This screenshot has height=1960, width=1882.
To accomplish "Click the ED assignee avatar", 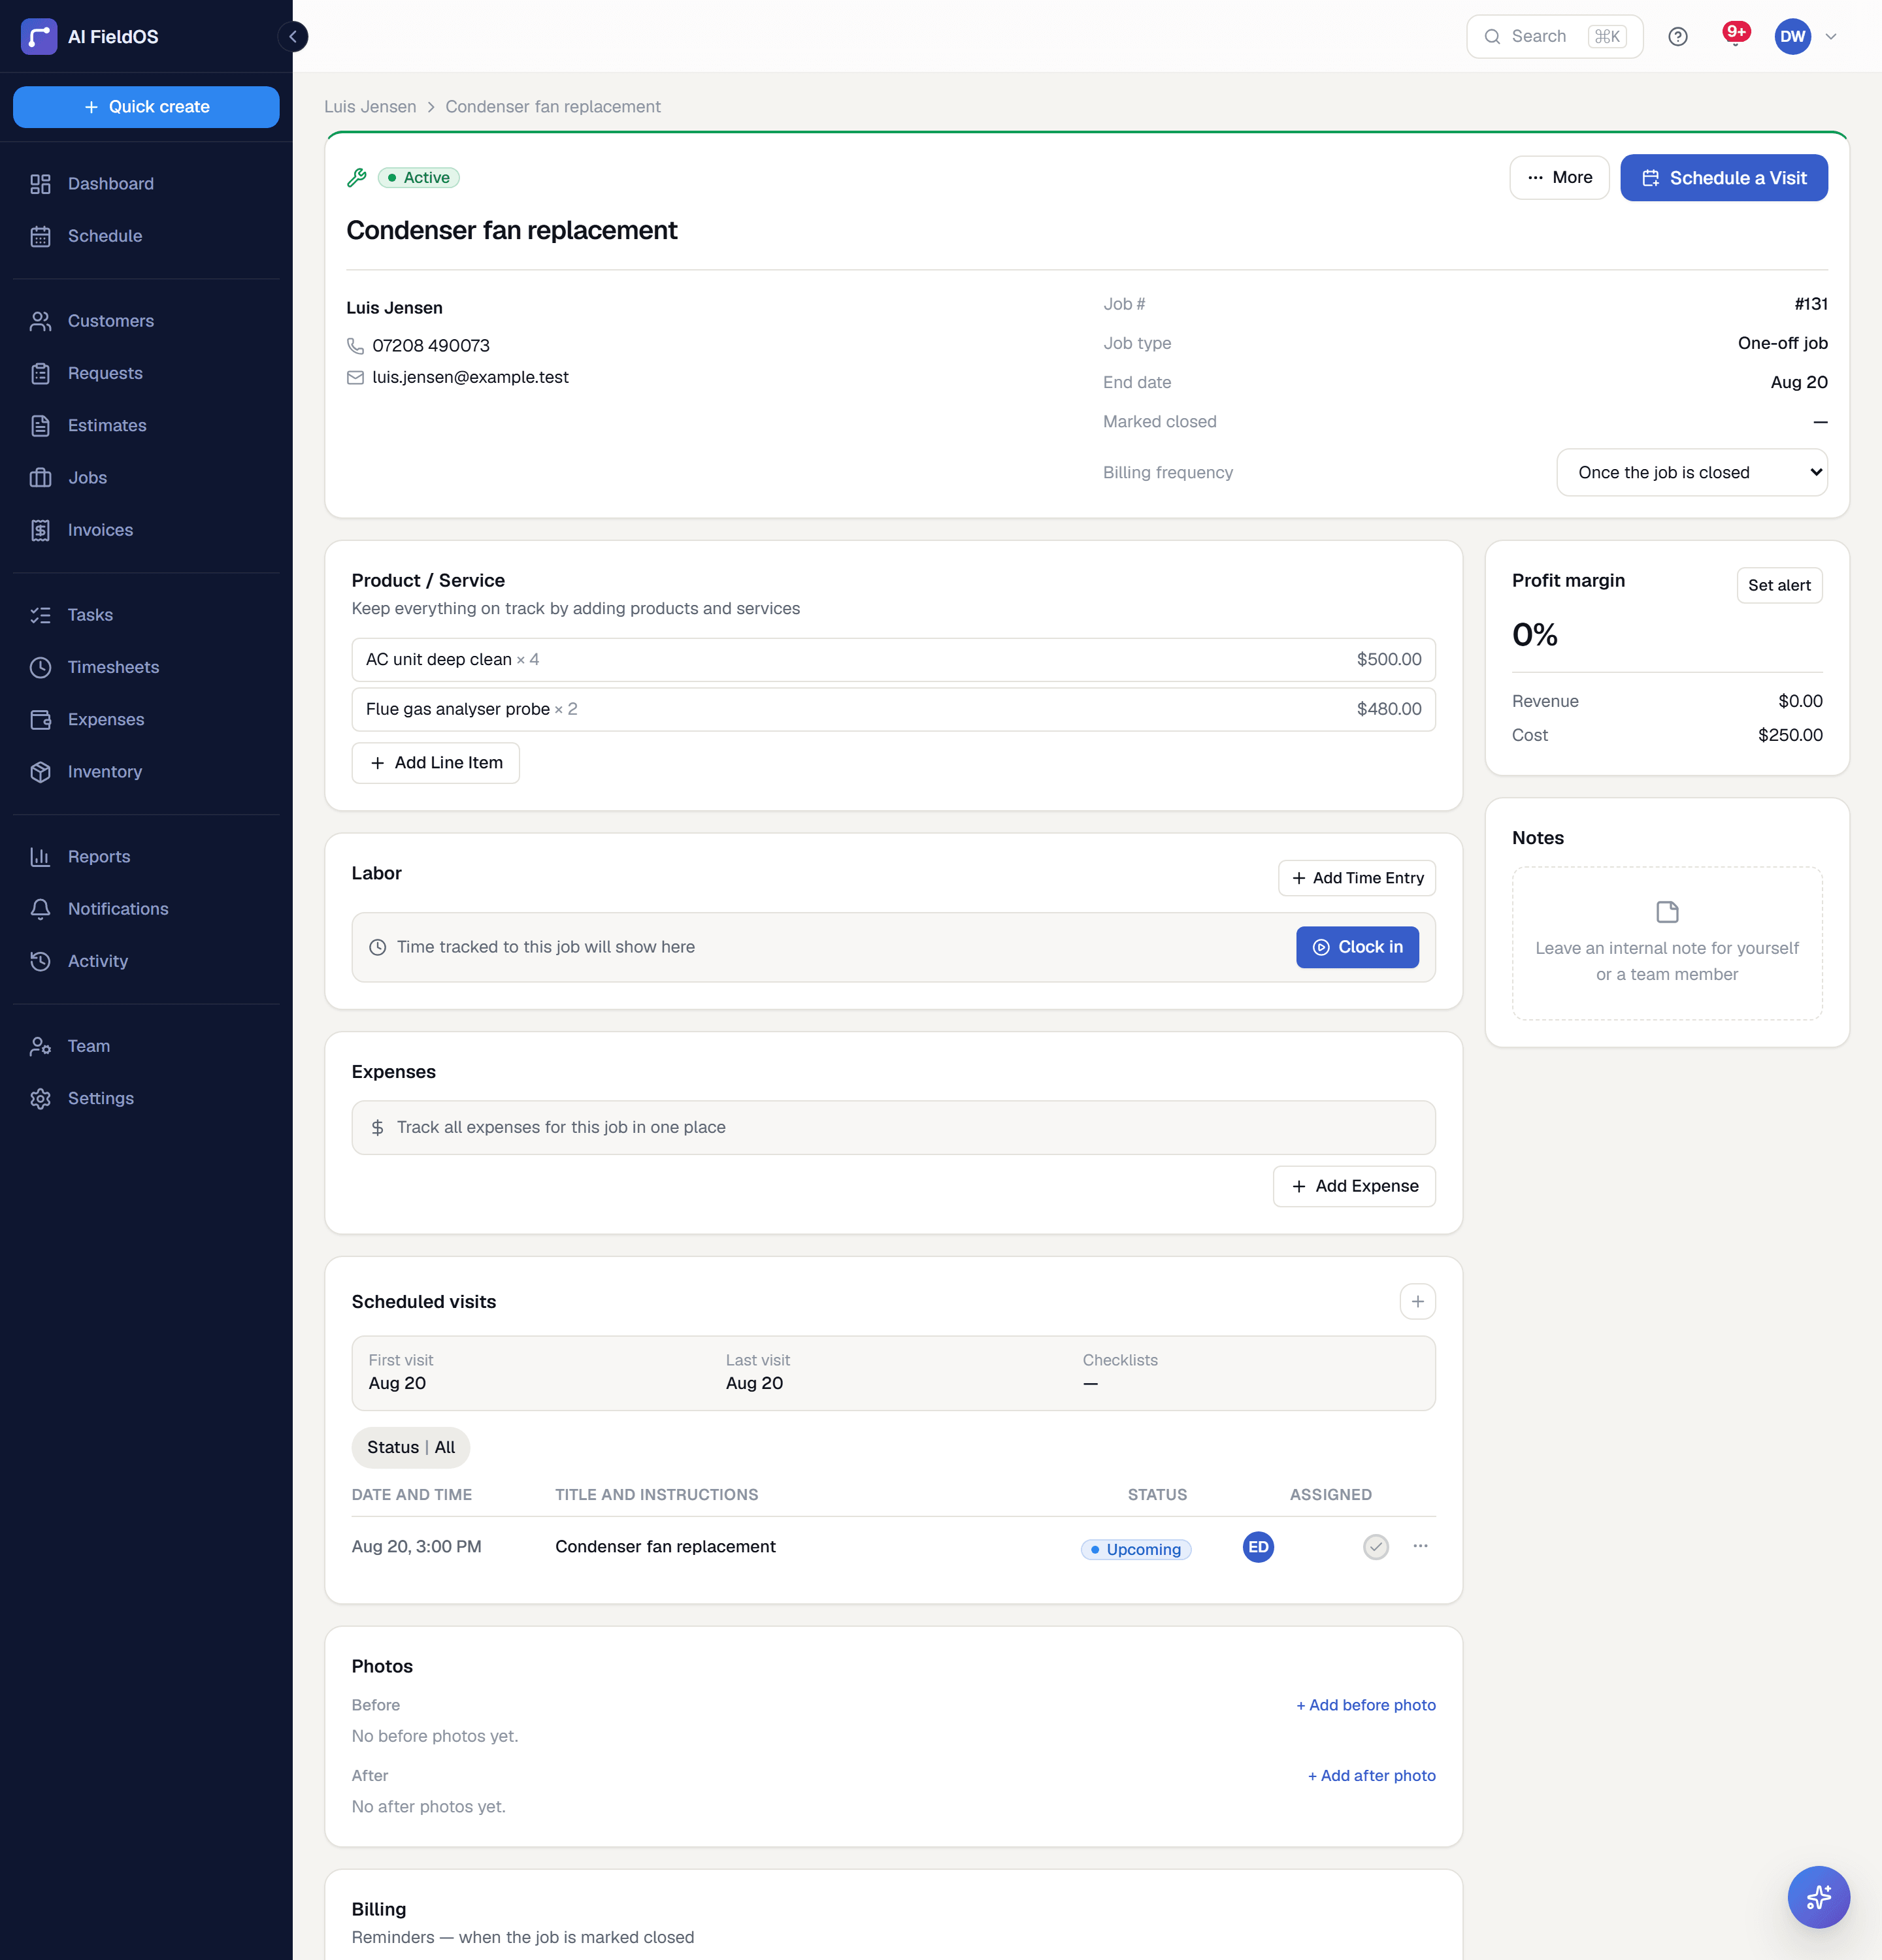I will (x=1258, y=1546).
